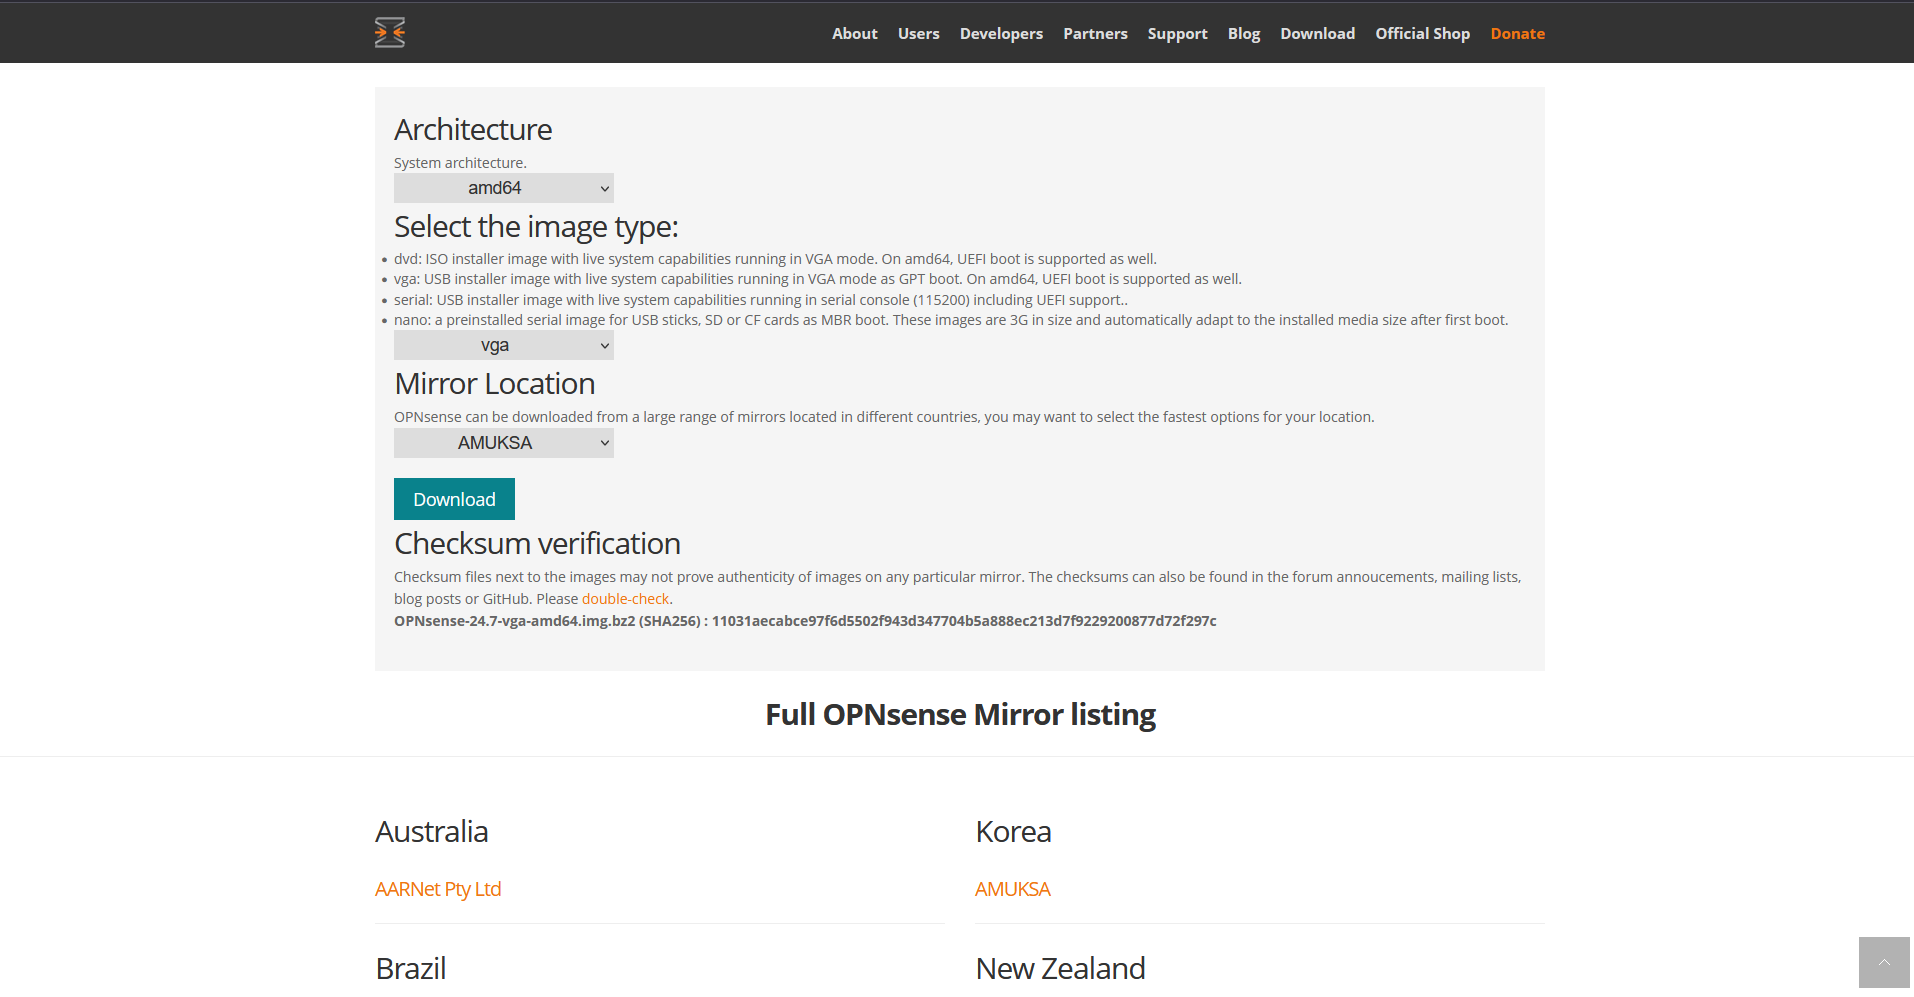Click the Architecture heading
Viewport: 1914px width, 997px height.
coord(473,130)
